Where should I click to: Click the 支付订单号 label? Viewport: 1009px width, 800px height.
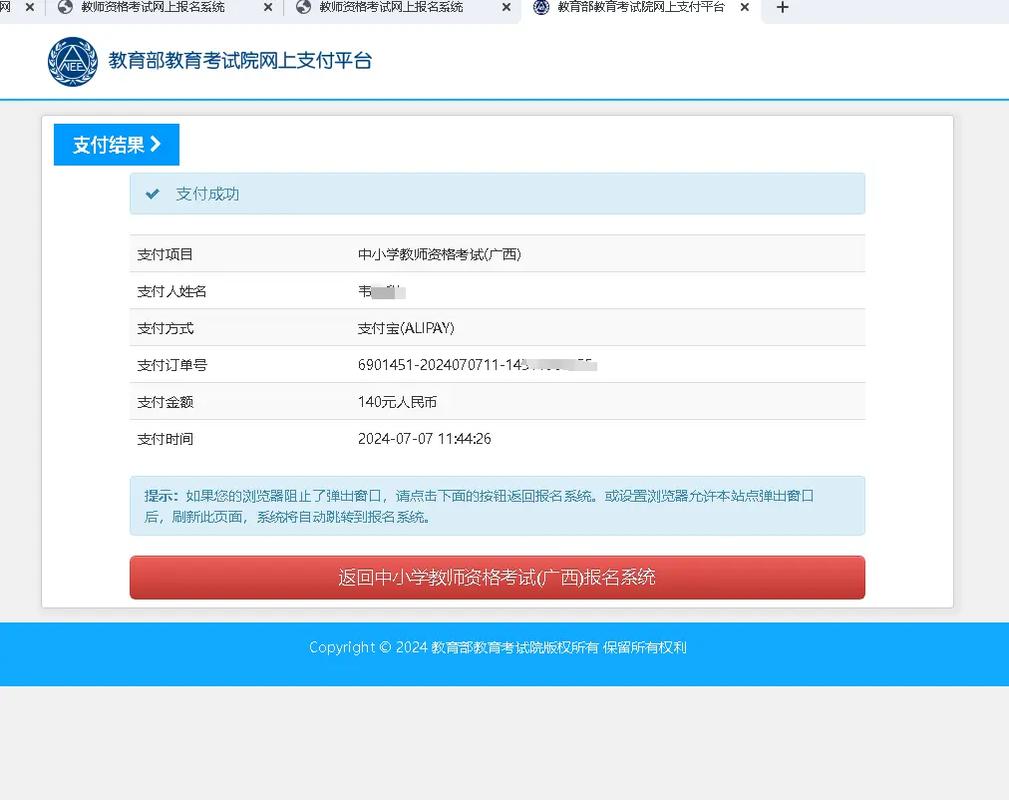tap(172, 365)
